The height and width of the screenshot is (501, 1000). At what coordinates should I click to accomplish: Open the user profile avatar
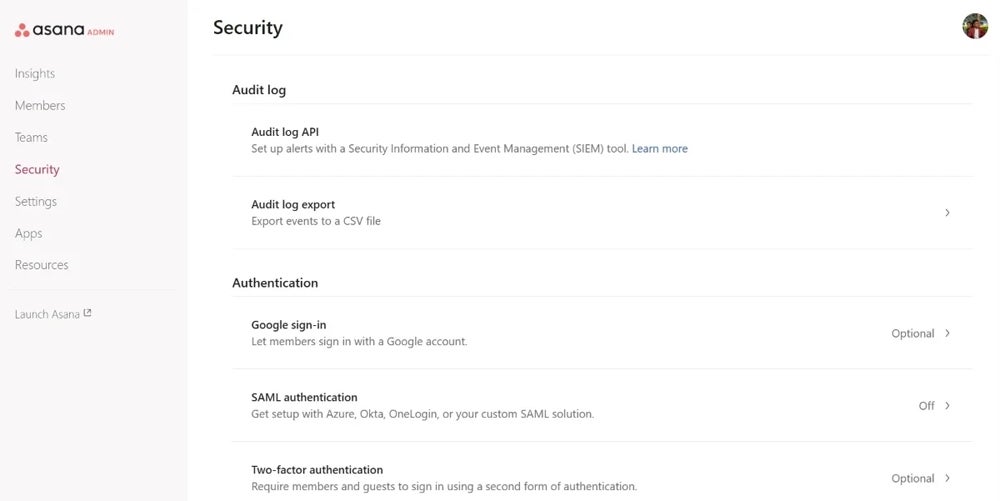(x=974, y=26)
